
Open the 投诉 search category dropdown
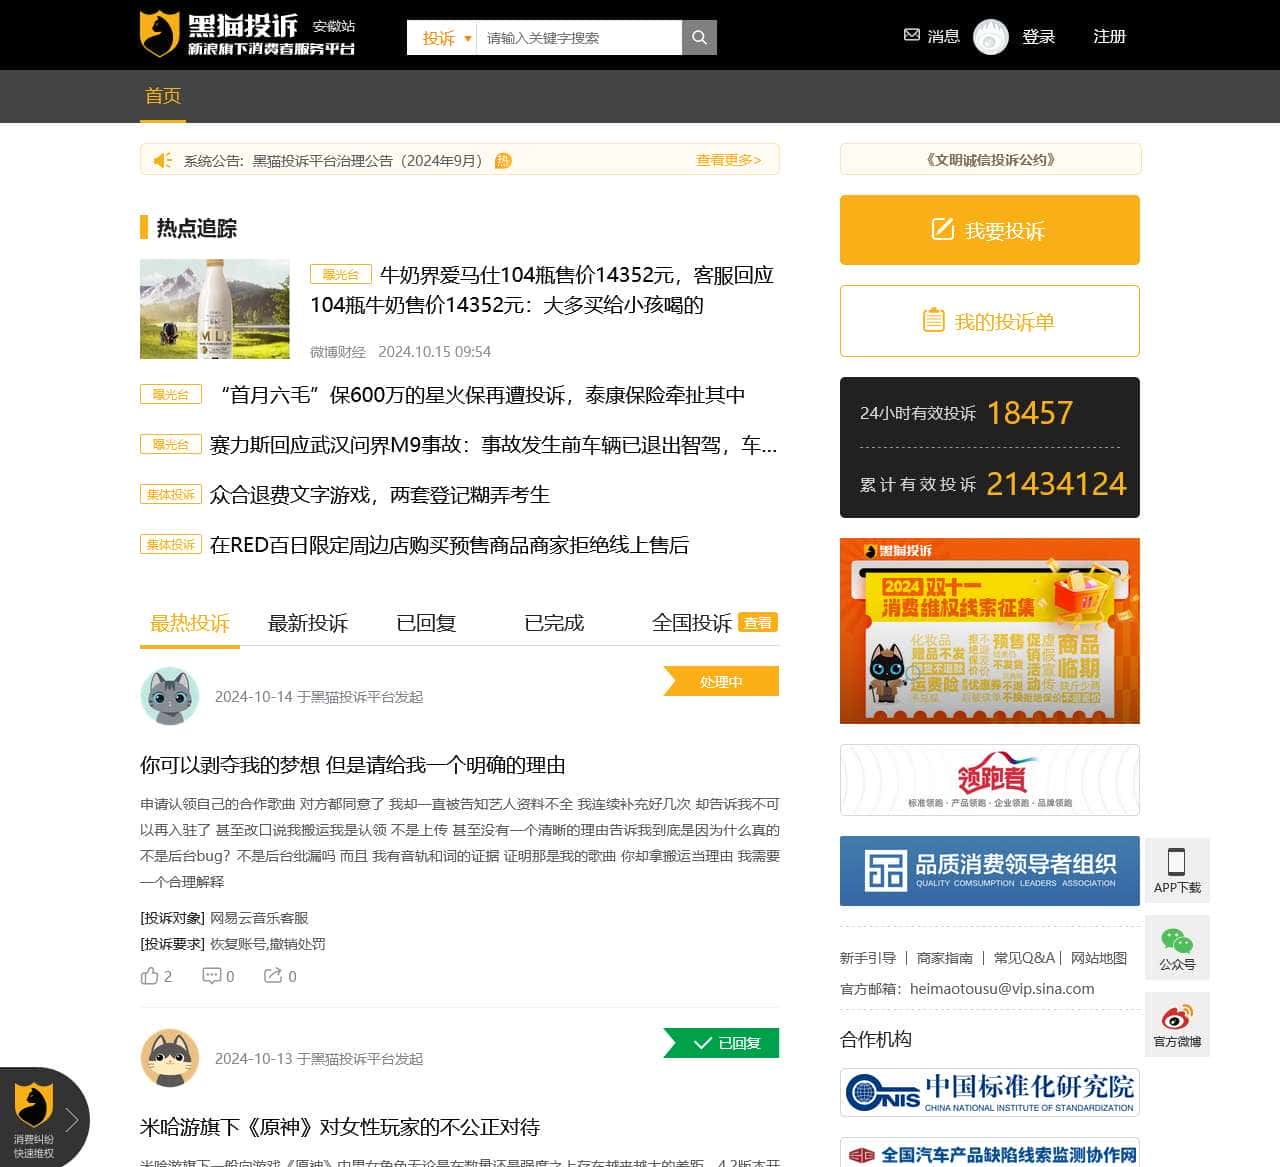click(x=439, y=37)
